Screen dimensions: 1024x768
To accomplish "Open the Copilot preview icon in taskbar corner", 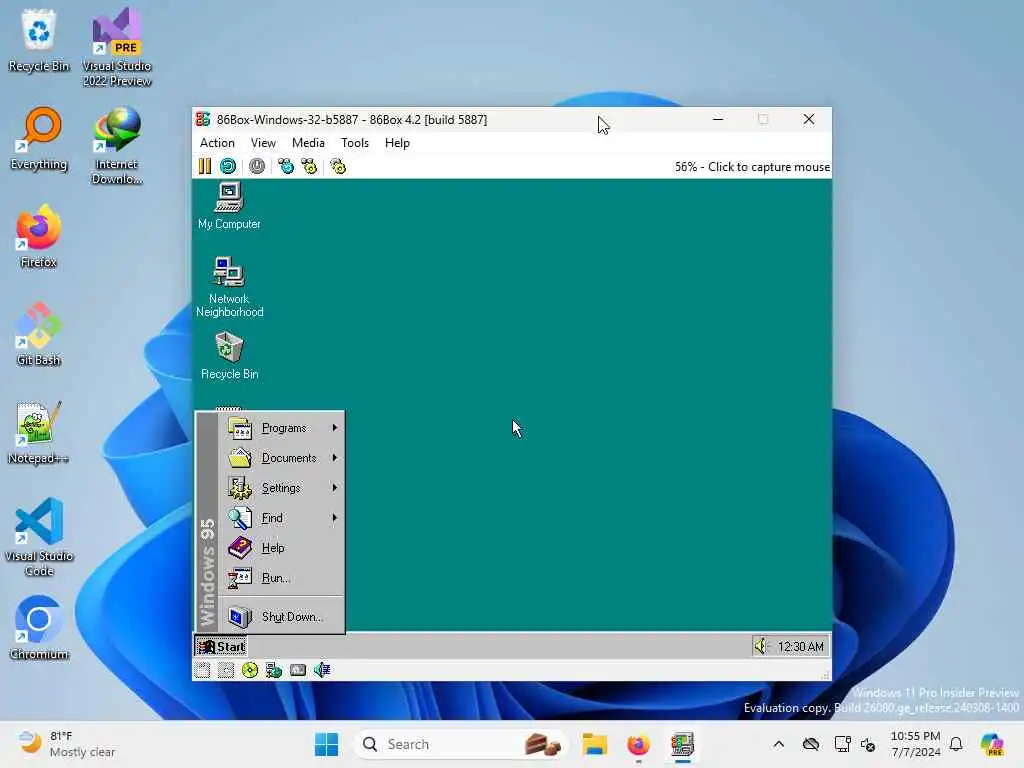I will coord(992,744).
